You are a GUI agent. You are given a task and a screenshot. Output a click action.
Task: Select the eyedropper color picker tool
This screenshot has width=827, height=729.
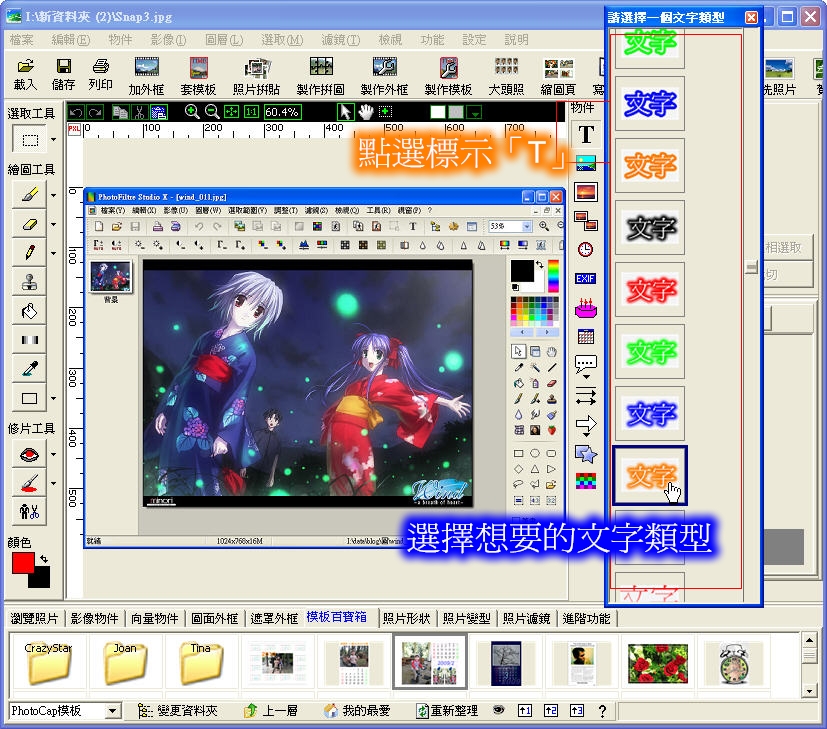point(30,369)
